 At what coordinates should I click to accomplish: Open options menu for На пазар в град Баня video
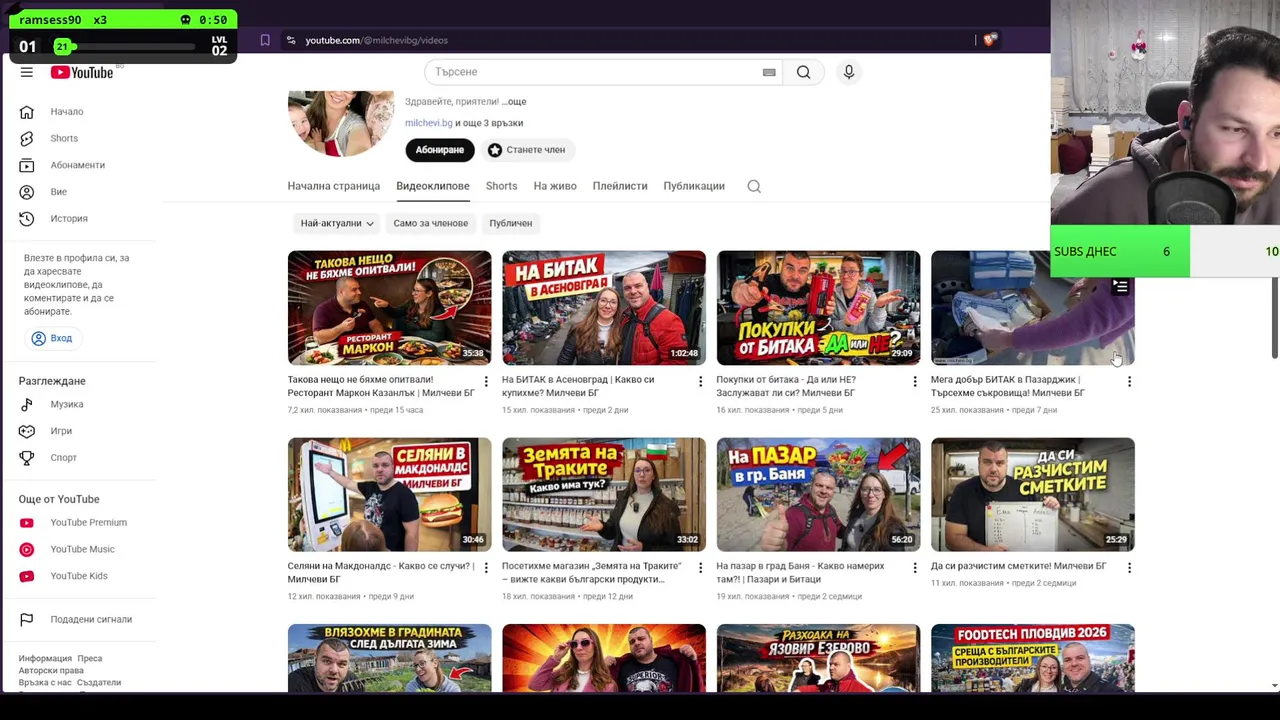coord(915,567)
